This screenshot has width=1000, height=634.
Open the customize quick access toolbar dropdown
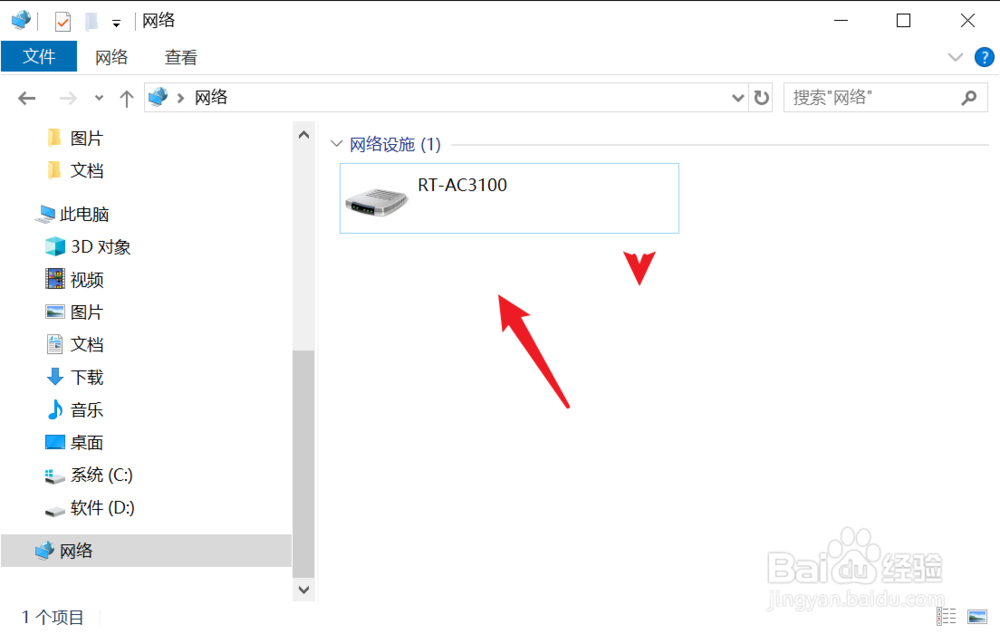click(116, 24)
